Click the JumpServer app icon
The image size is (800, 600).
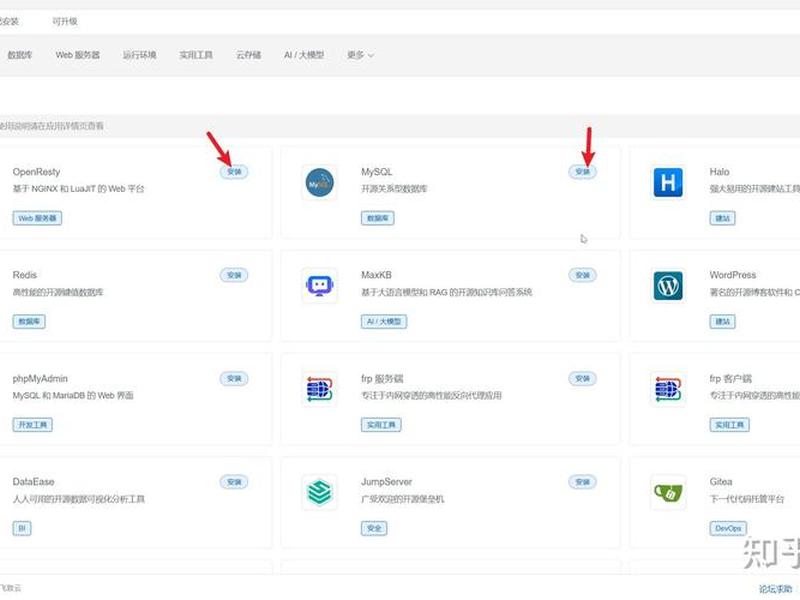click(x=319, y=492)
